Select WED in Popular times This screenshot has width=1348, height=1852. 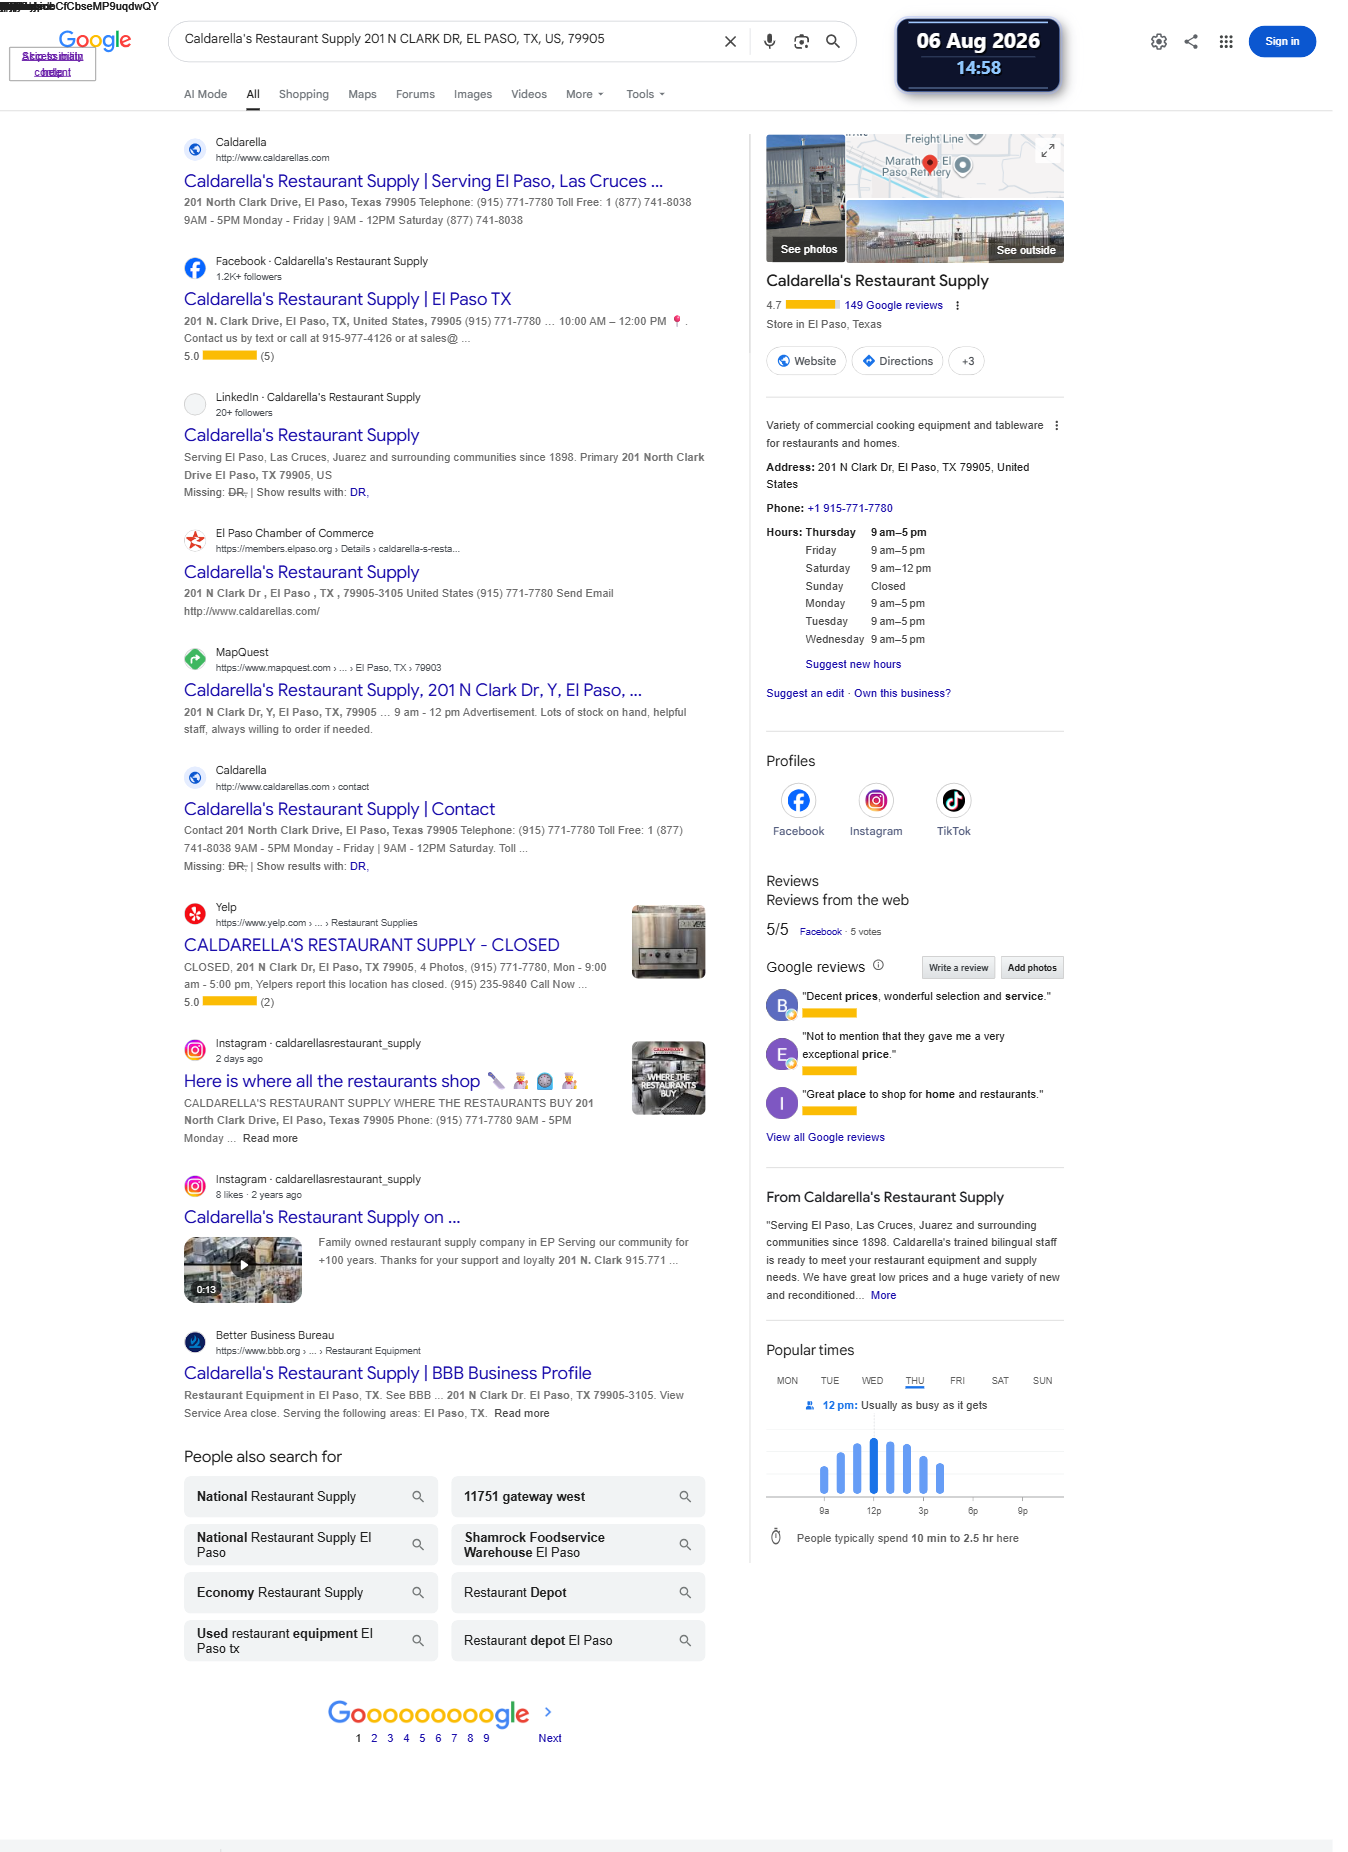pos(872,1381)
